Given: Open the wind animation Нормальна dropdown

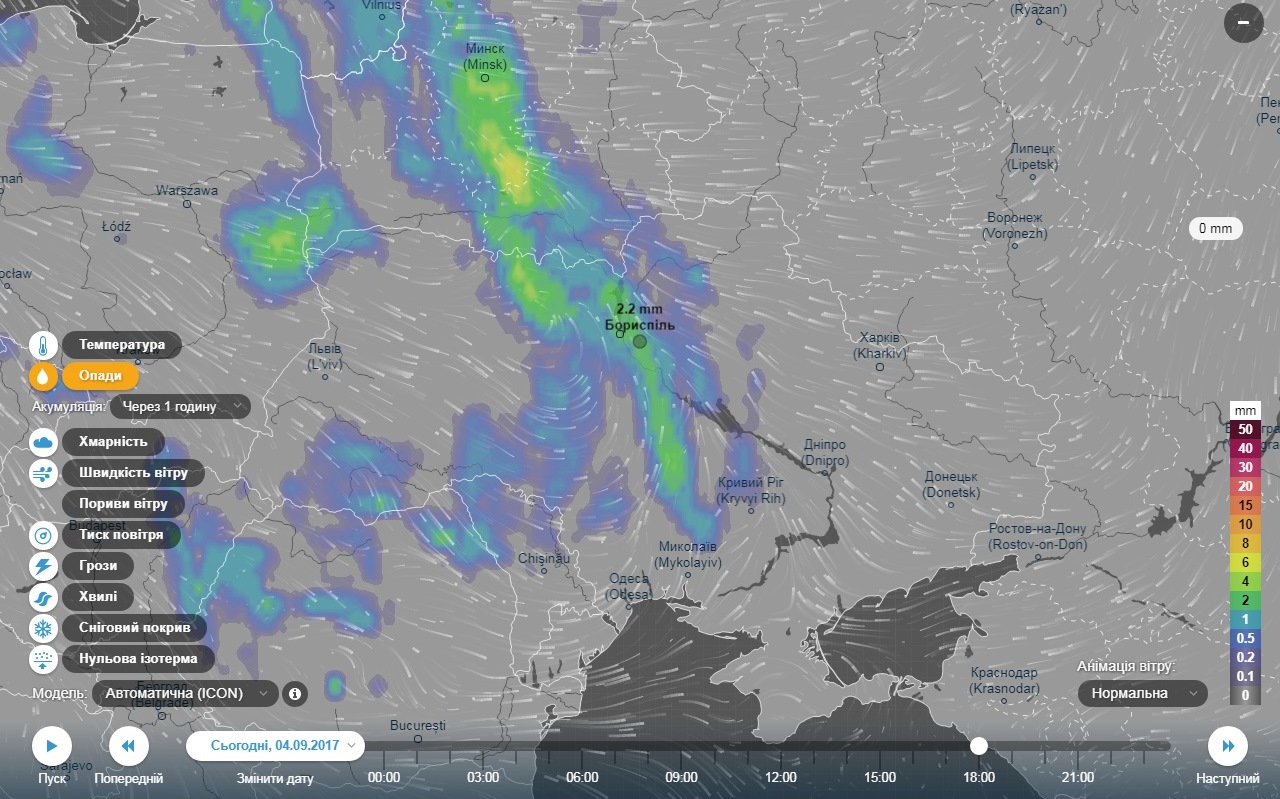Looking at the screenshot, I should [1142, 693].
